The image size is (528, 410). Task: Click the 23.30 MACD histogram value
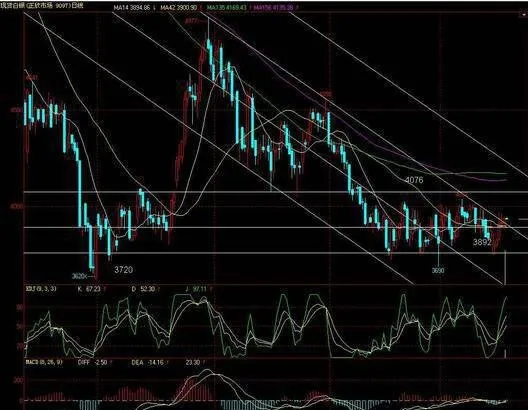tap(193, 363)
